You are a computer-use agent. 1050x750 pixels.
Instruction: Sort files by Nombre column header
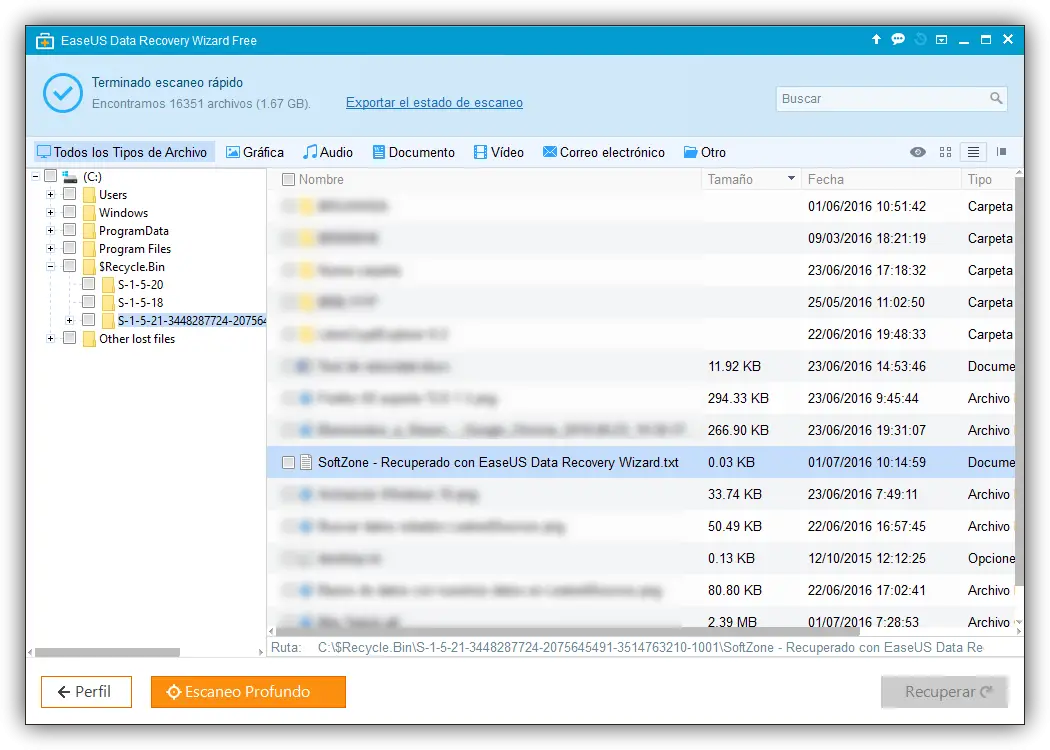tap(321, 179)
